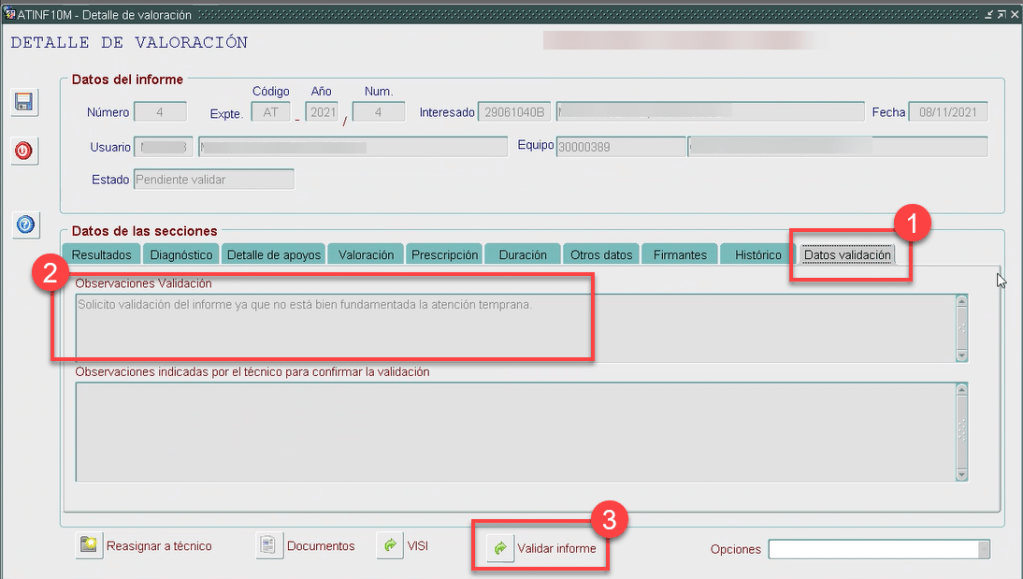Image resolution: width=1023 pixels, height=579 pixels.
Task: Switch to the Duración tab
Action: click(522, 255)
